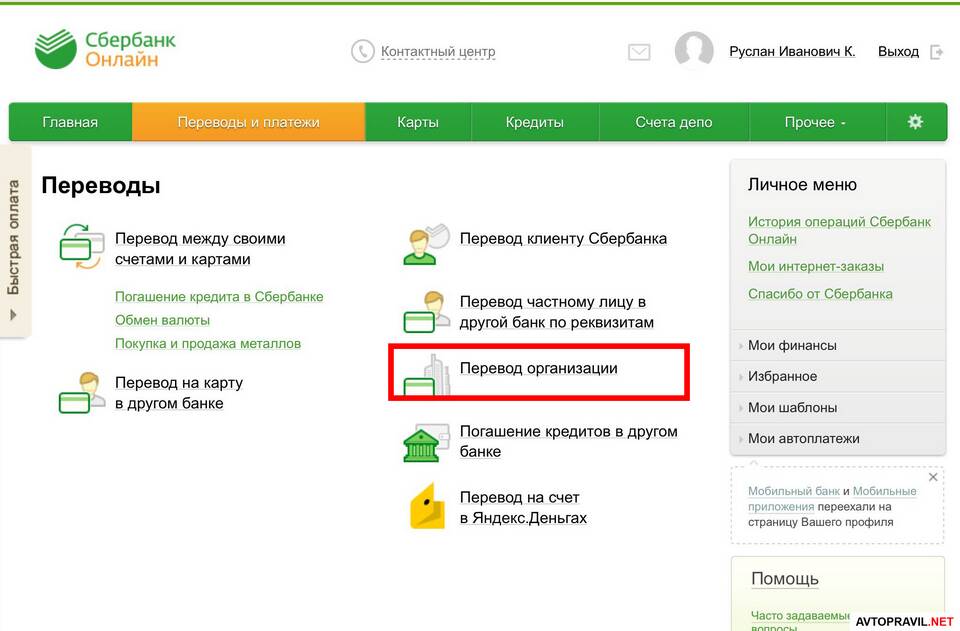Image resolution: width=960 pixels, height=631 pixels.
Task: Click the envelope messages icon
Action: pos(639,52)
